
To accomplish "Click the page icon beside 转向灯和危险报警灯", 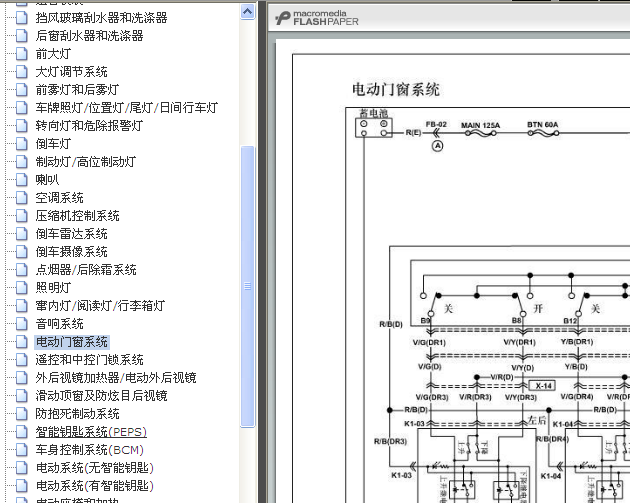I will [22, 126].
